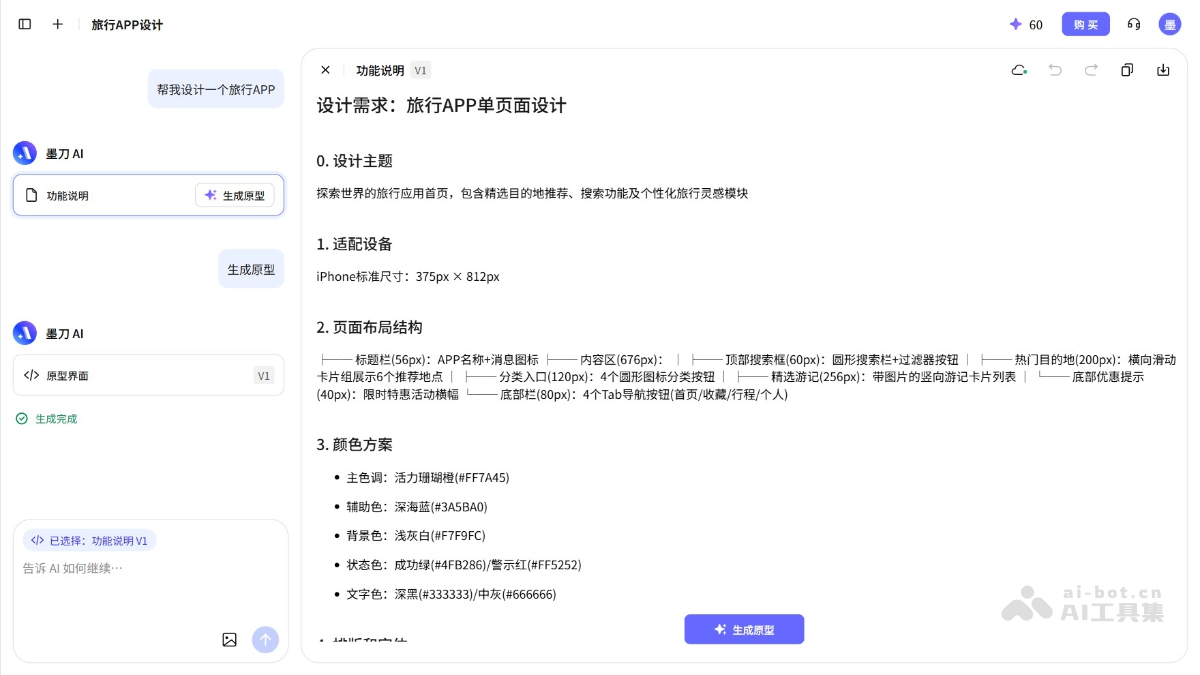The image size is (1200, 675).
Task: Click the 生成原型 button at page bottom
Action: (744, 629)
